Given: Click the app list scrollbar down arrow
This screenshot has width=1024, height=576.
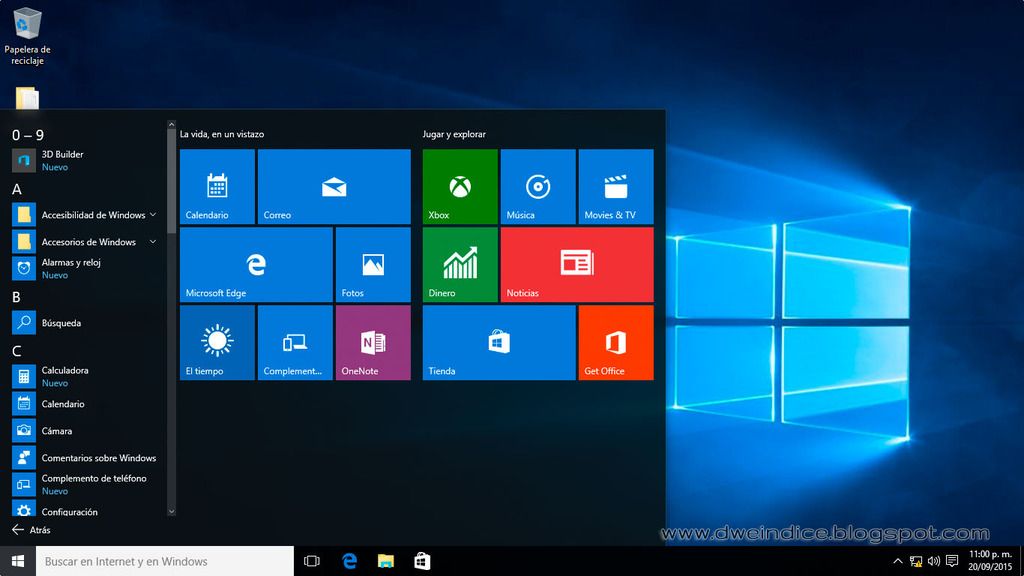Looking at the screenshot, I should click(x=171, y=511).
